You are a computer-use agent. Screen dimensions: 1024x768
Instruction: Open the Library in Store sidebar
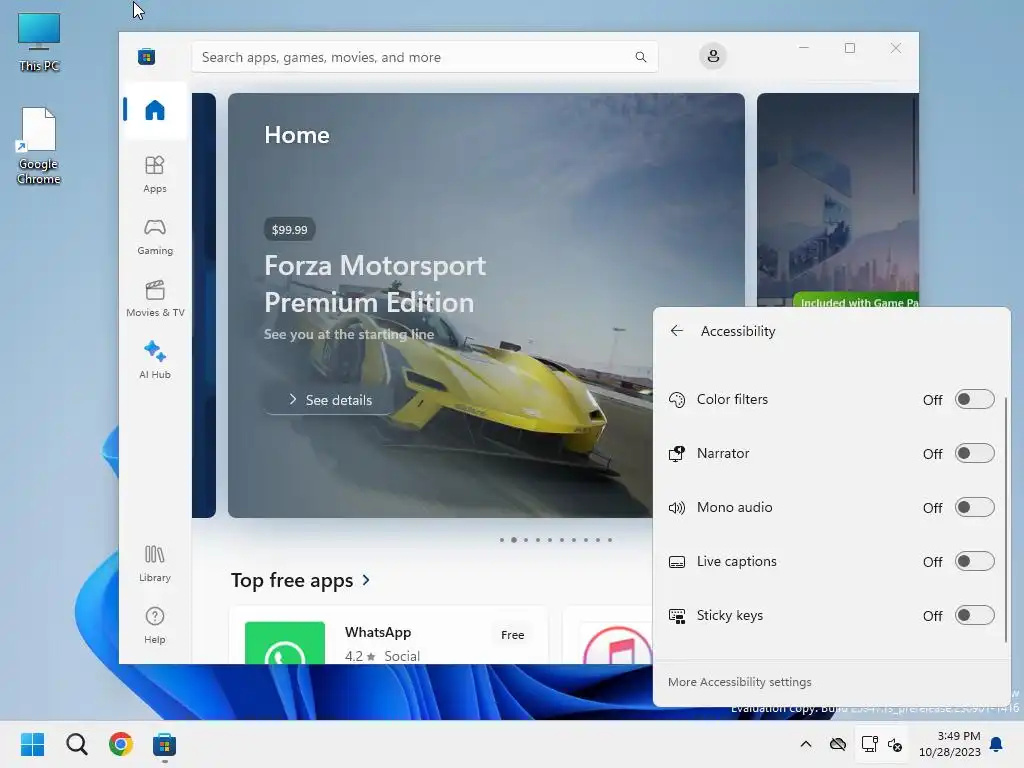point(155,564)
